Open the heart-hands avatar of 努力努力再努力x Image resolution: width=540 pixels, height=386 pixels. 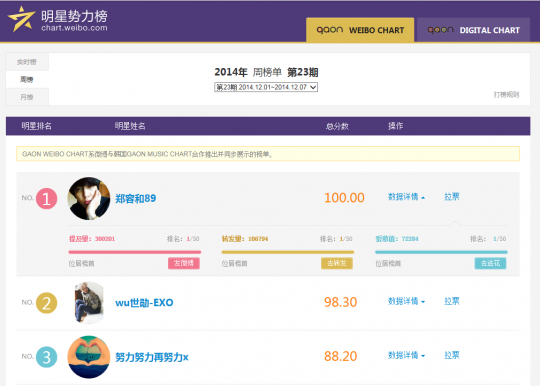pyautogui.click(x=89, y=357)
